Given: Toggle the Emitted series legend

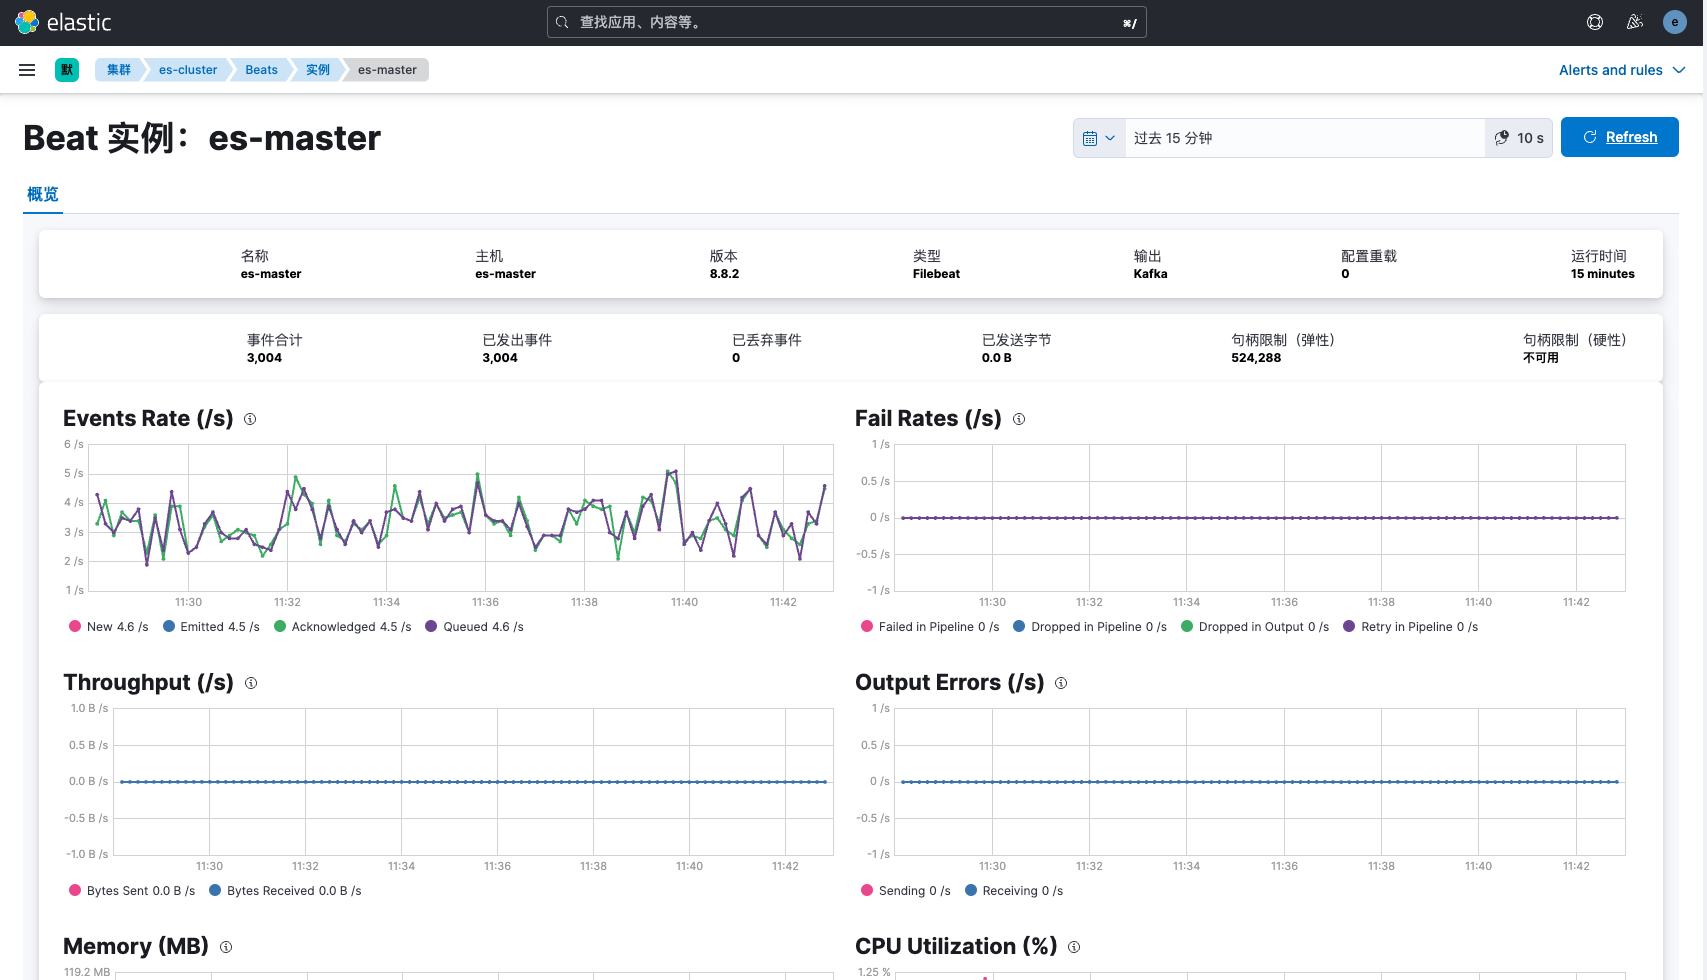Looking at the screenshot, I should (x=211, y=627).
